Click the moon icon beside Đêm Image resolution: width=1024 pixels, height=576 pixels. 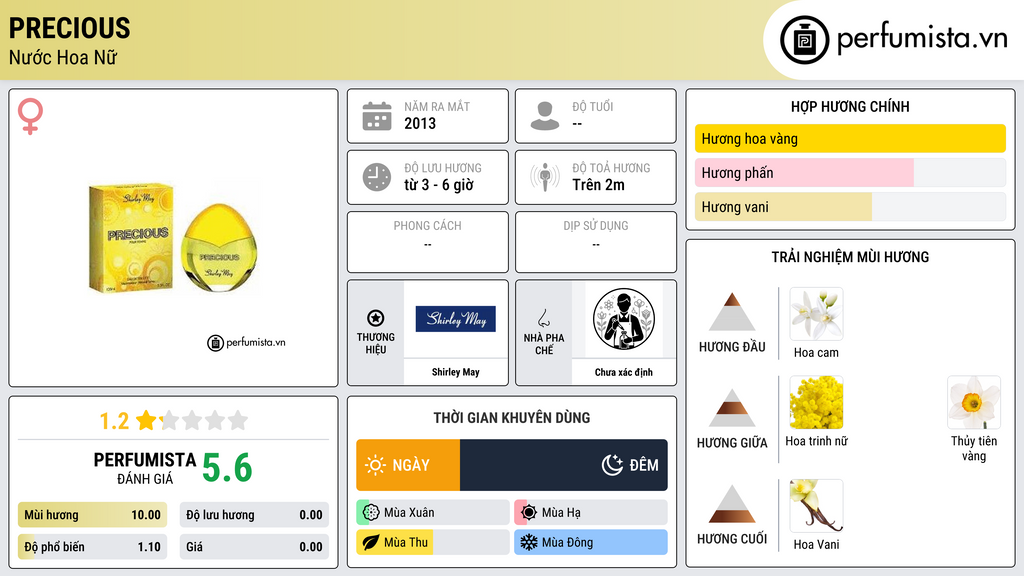coord(612,465)
